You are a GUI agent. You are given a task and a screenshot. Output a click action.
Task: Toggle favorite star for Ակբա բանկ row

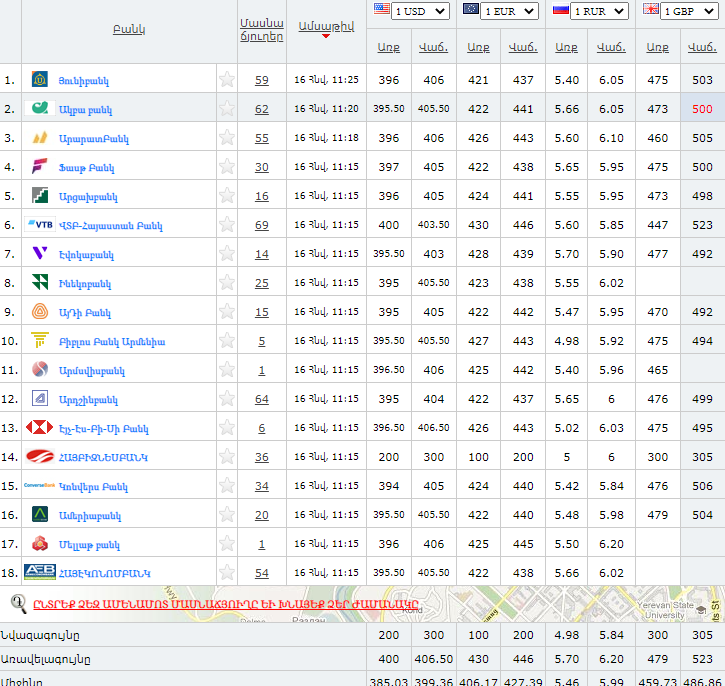(x=227, y=109)
